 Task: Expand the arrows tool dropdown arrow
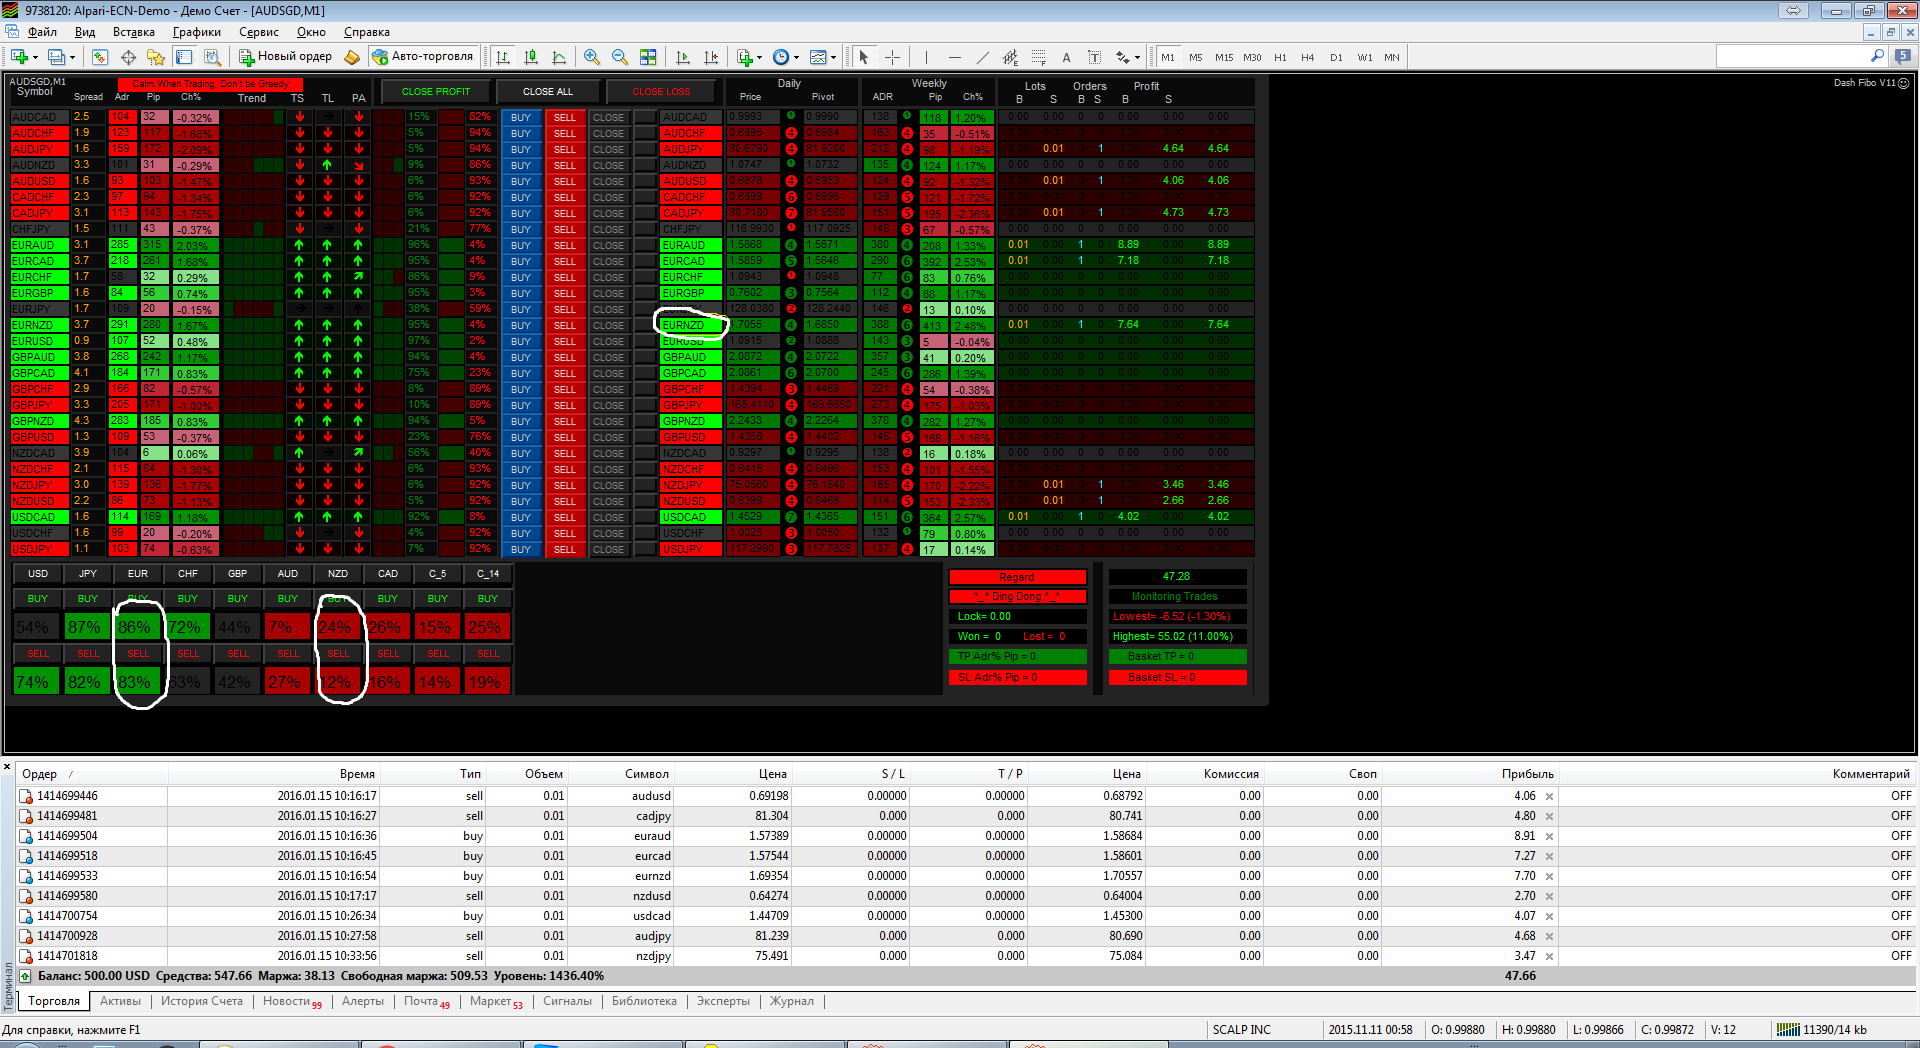pyautogui.click(x=1137, y=58)
